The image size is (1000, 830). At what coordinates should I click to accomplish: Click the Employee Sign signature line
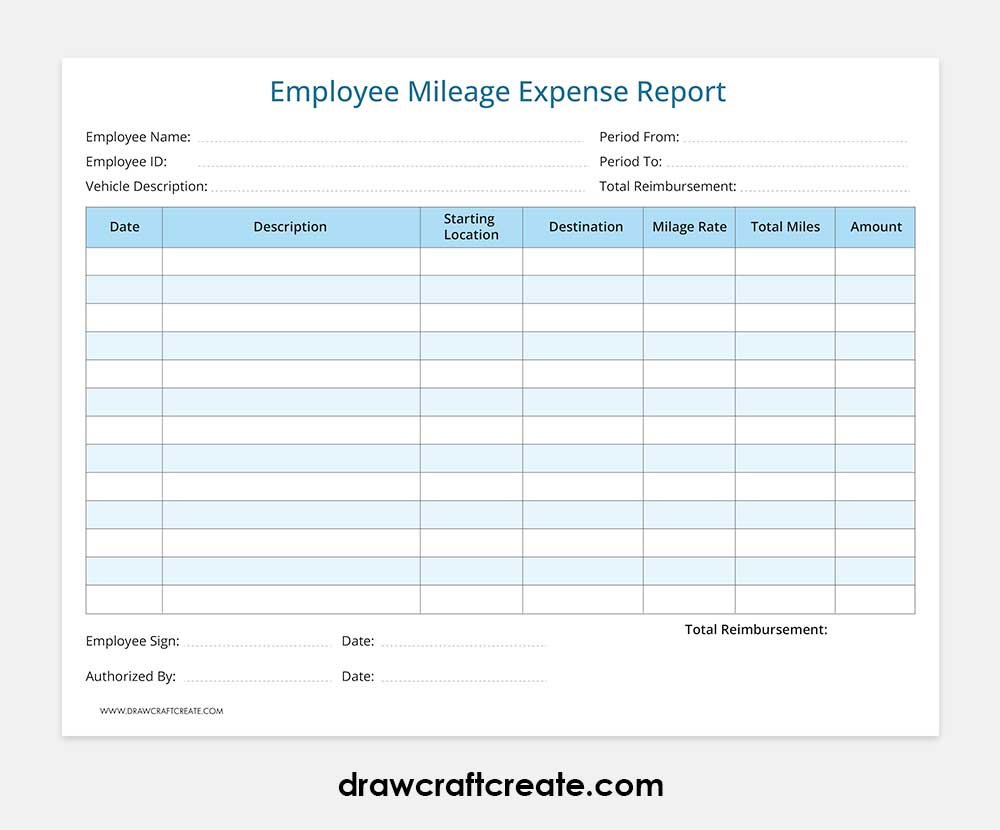click(x=257, y=642)
